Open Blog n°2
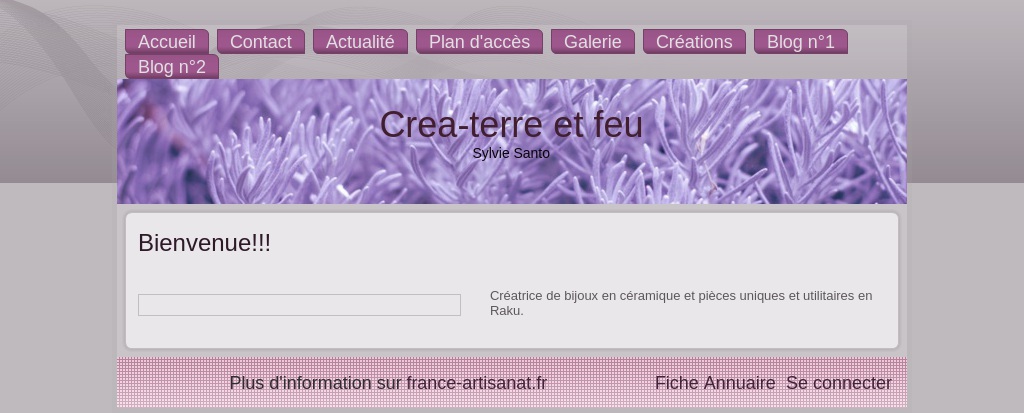 point(172,67)
